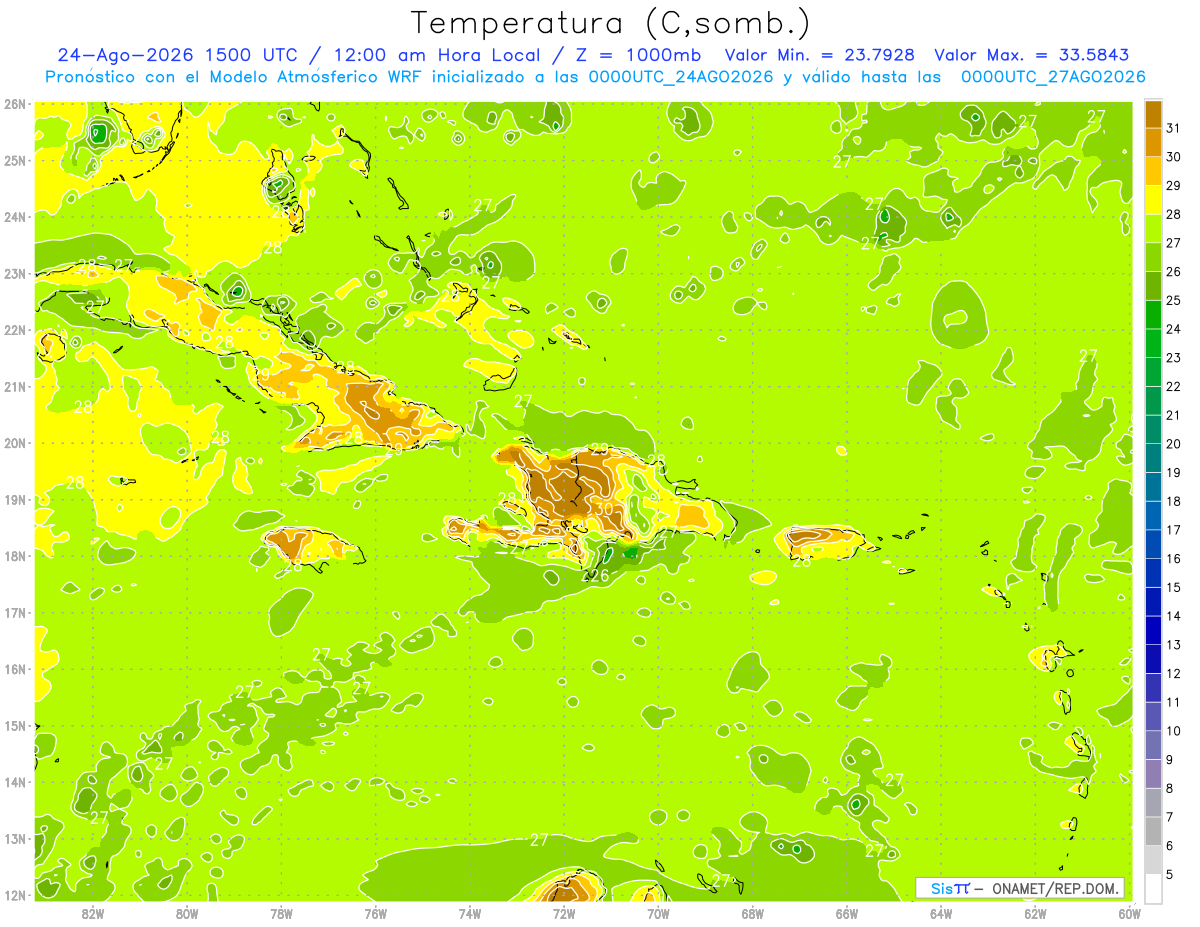1200x927 pixels.
Task: Click the 12N latitude label
Action: (14, 895)
